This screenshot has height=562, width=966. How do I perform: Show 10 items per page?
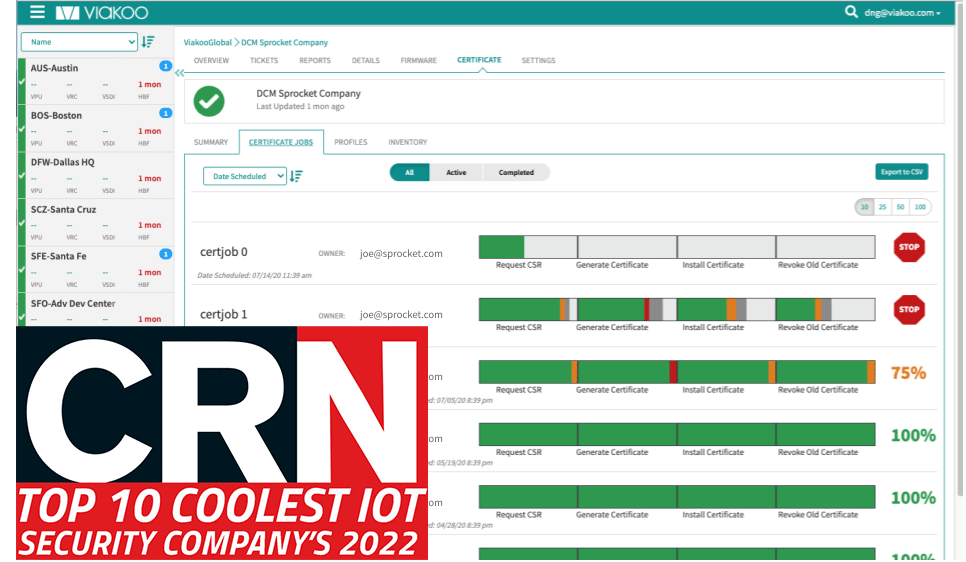(x=864, y=207)
